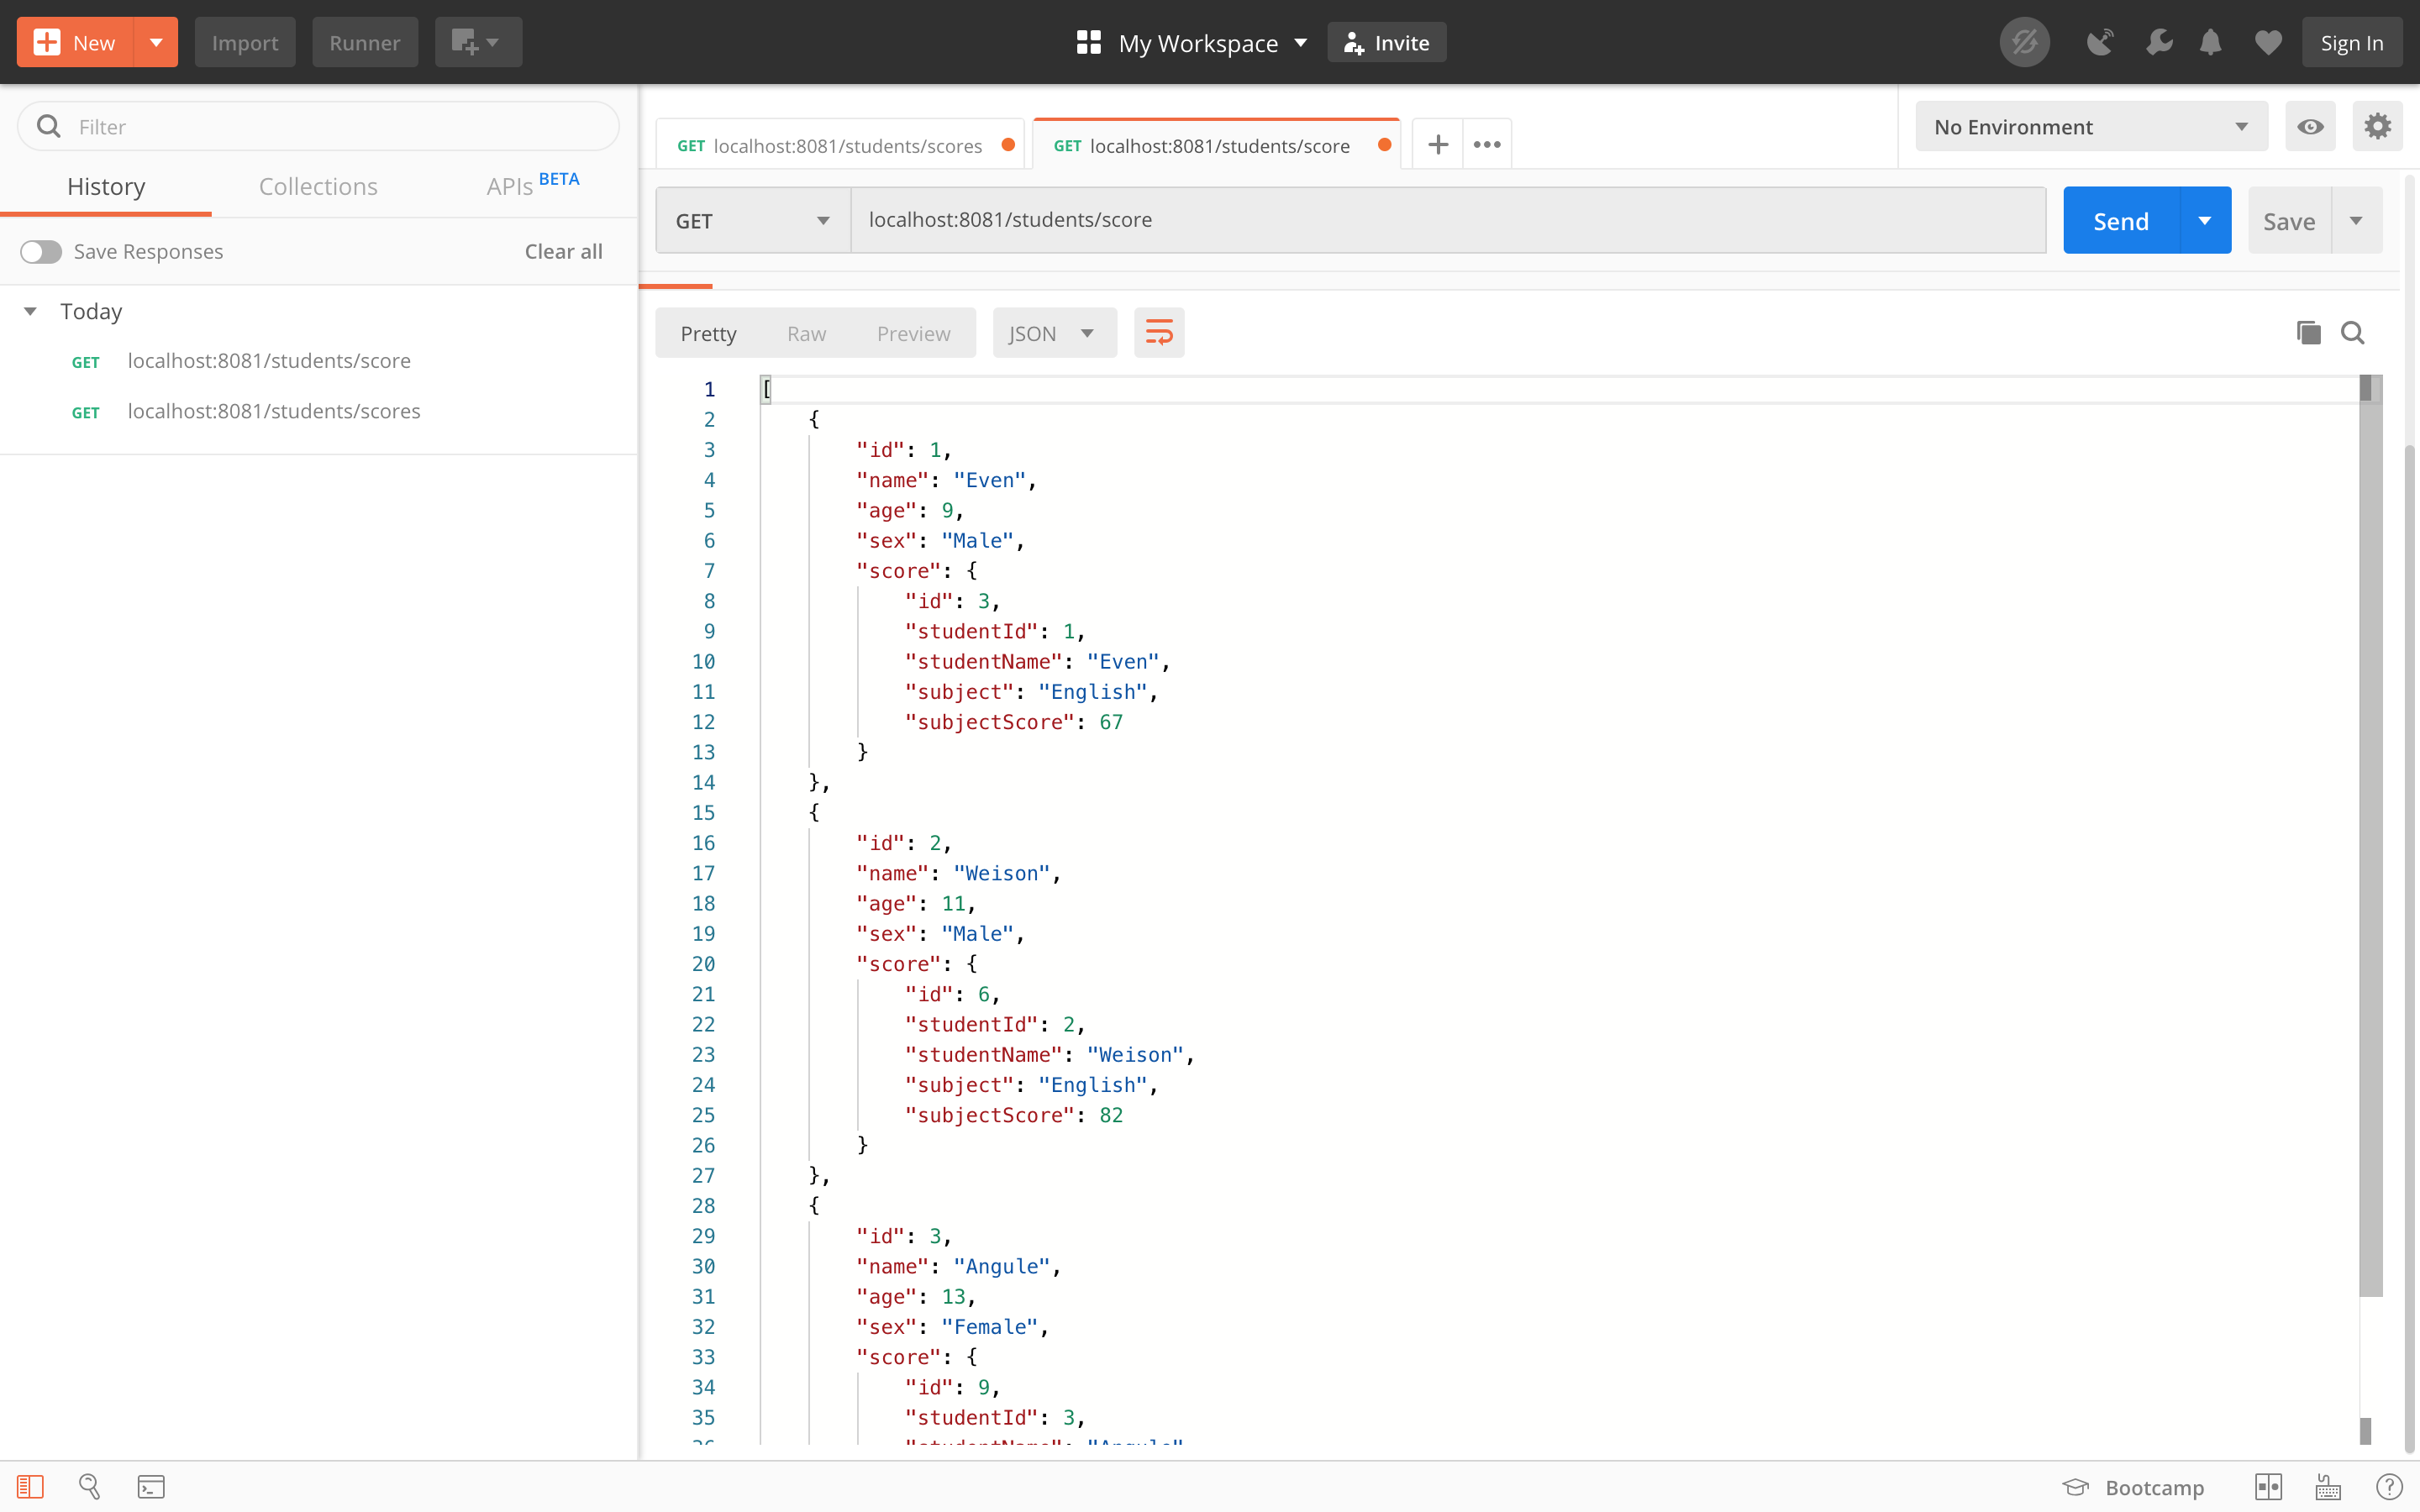Expand the No Environment dropdown
Image resolution: width=2420 pixels, height=1512 pixels.
coord(2090,126)
